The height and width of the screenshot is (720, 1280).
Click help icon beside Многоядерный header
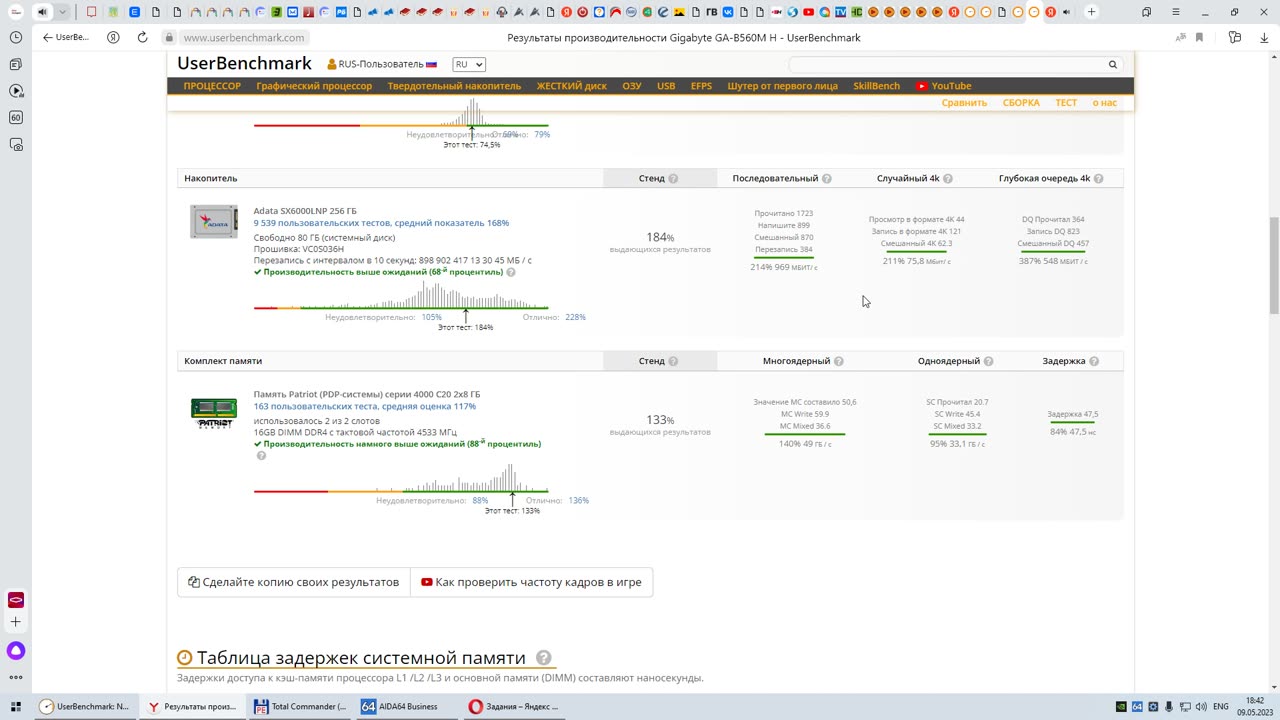coord(839,362)
